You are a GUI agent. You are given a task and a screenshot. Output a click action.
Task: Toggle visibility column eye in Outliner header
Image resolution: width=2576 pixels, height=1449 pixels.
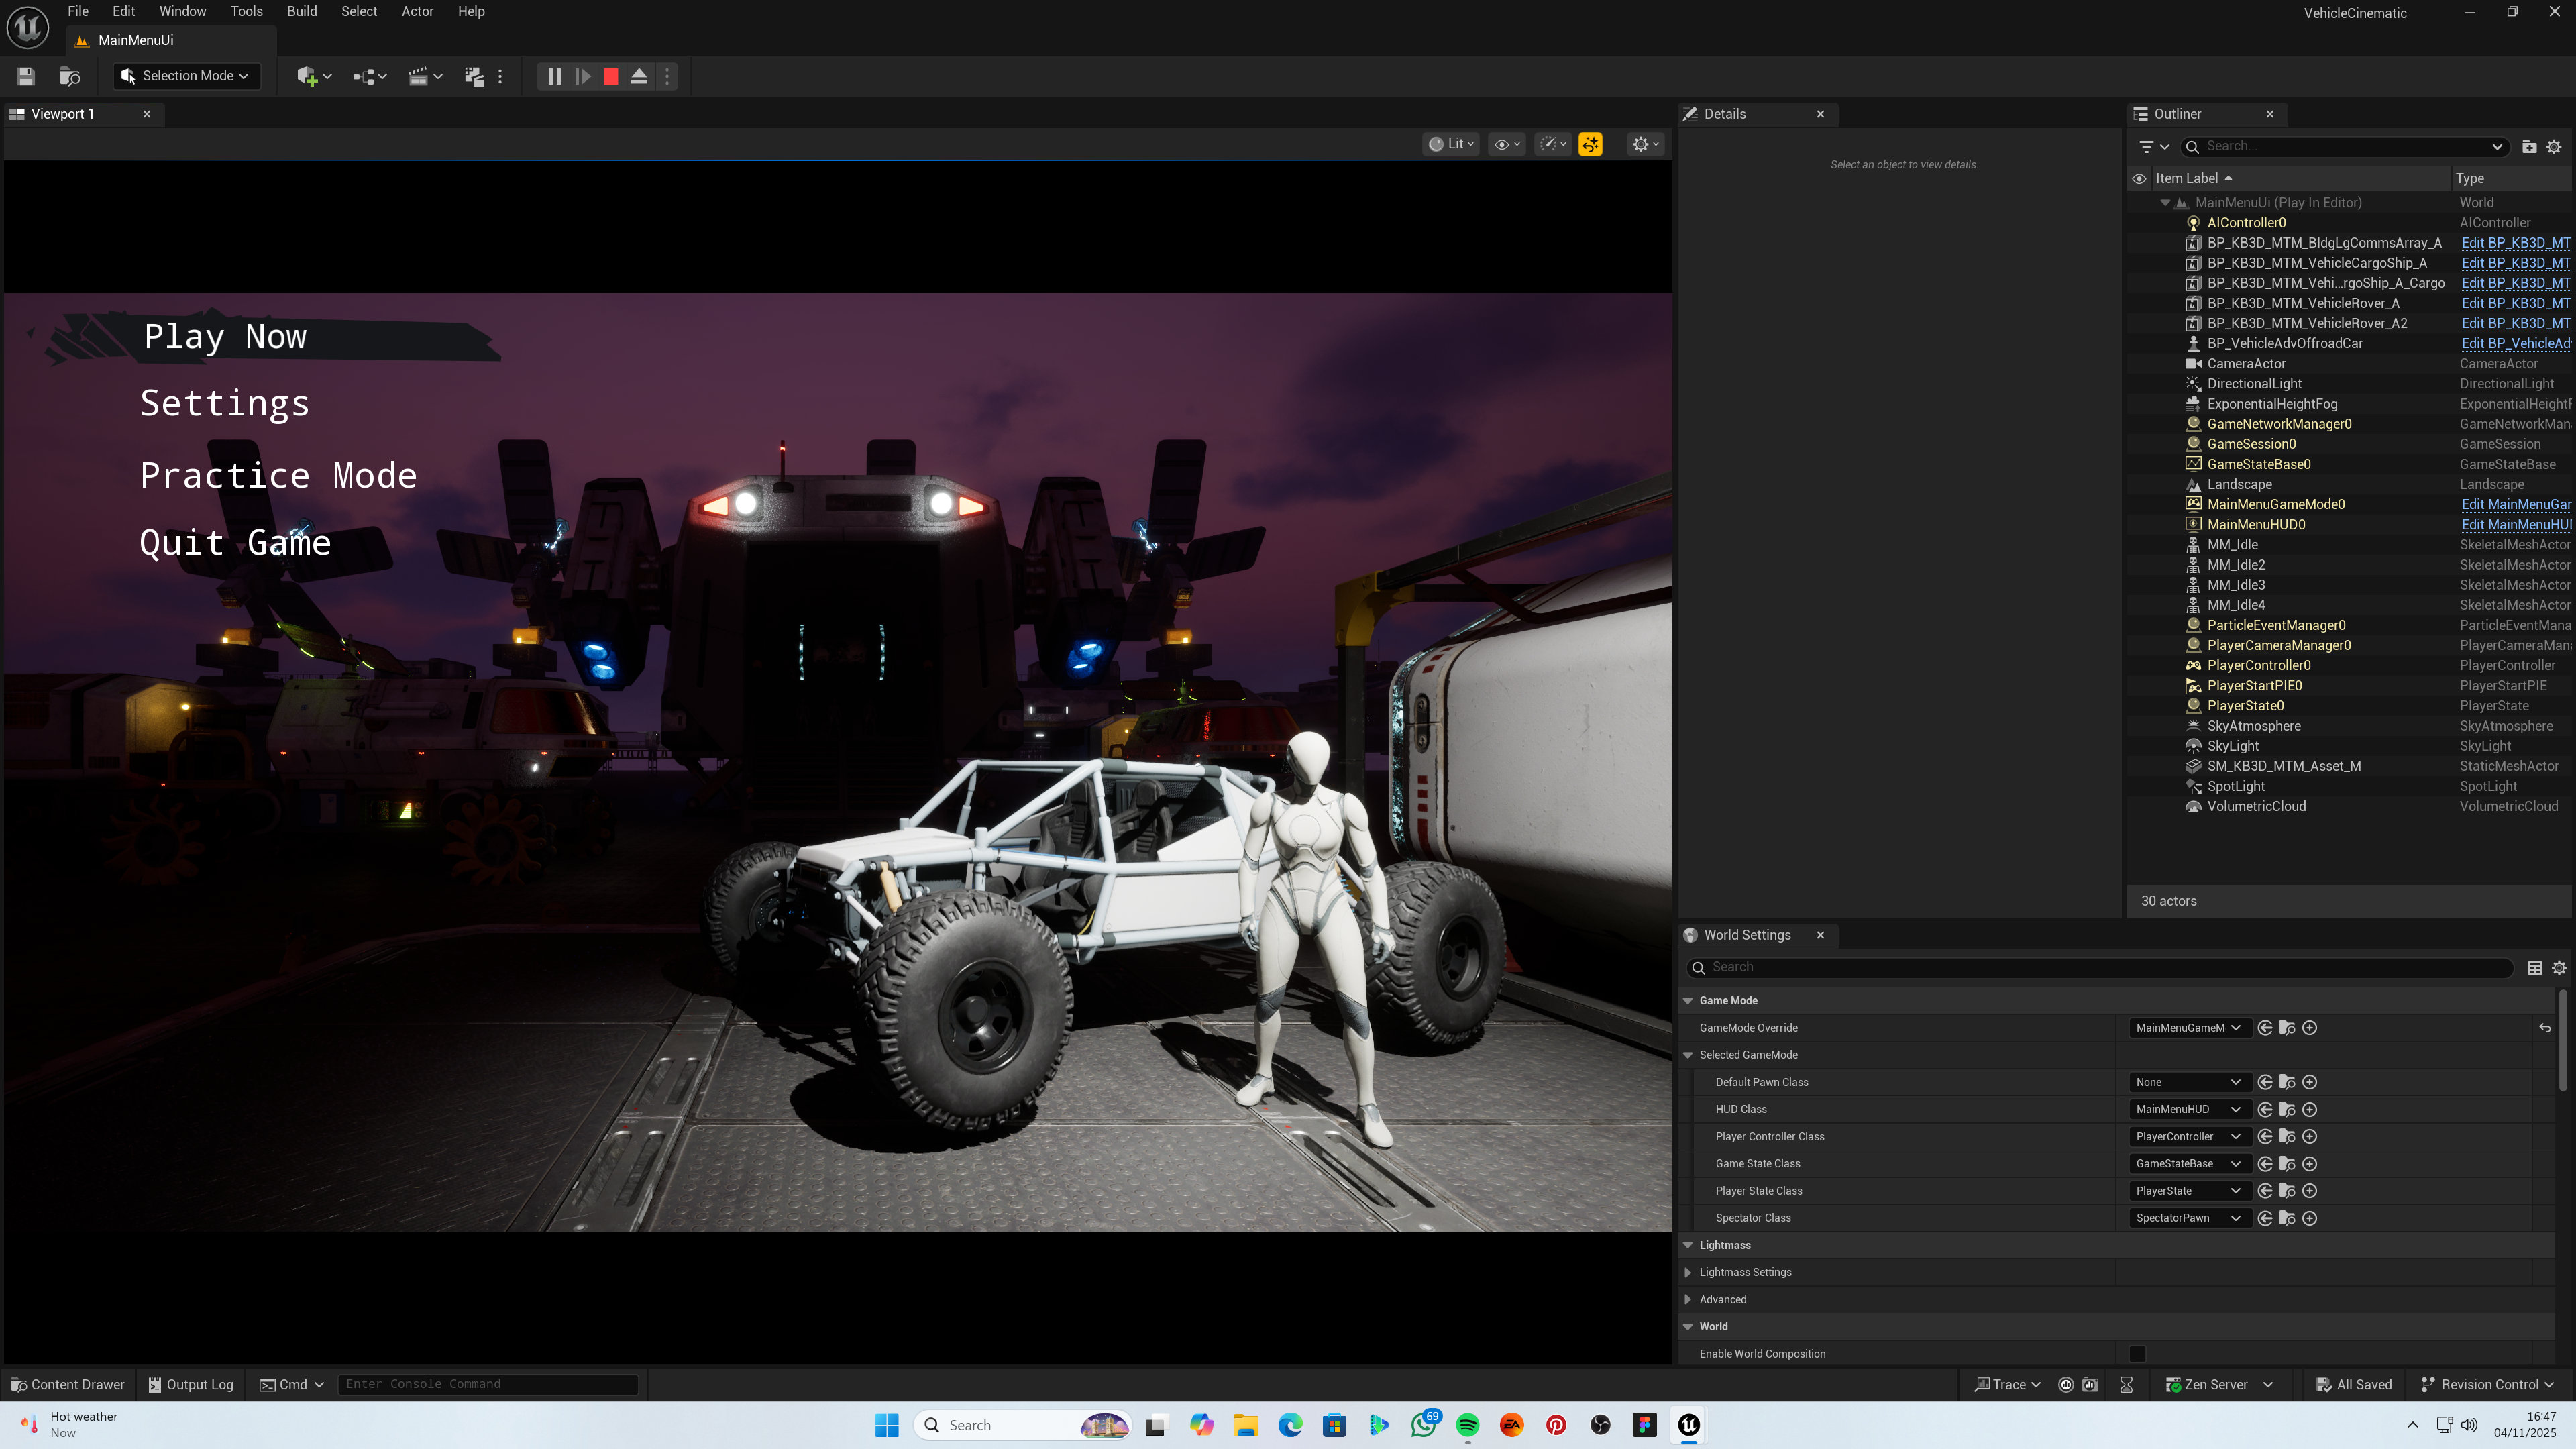coord(2139,179)
